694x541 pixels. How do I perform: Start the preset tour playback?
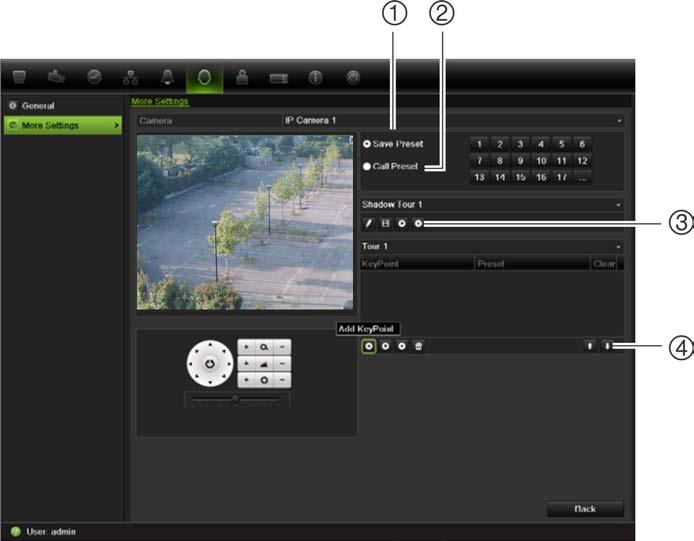click(x=385, y=346)
